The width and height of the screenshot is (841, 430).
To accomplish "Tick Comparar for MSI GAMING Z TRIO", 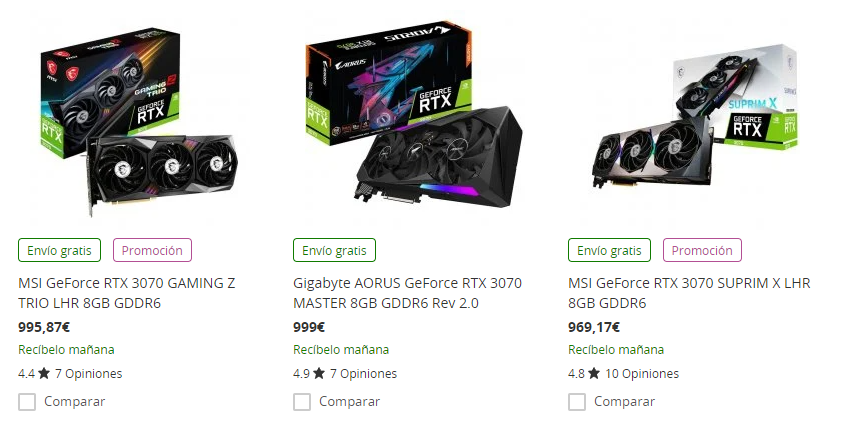I will (27, 402).
